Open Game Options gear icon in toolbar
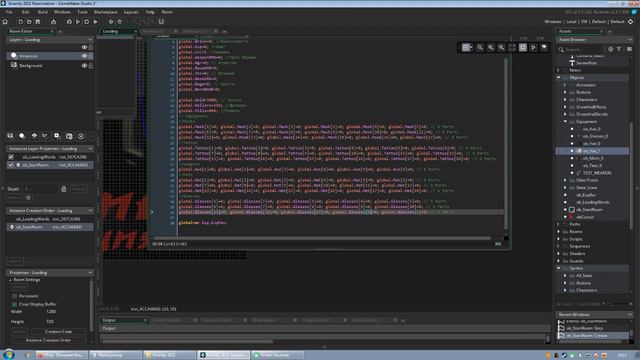The height and width of the screenshot is (360, 640). 111,22
